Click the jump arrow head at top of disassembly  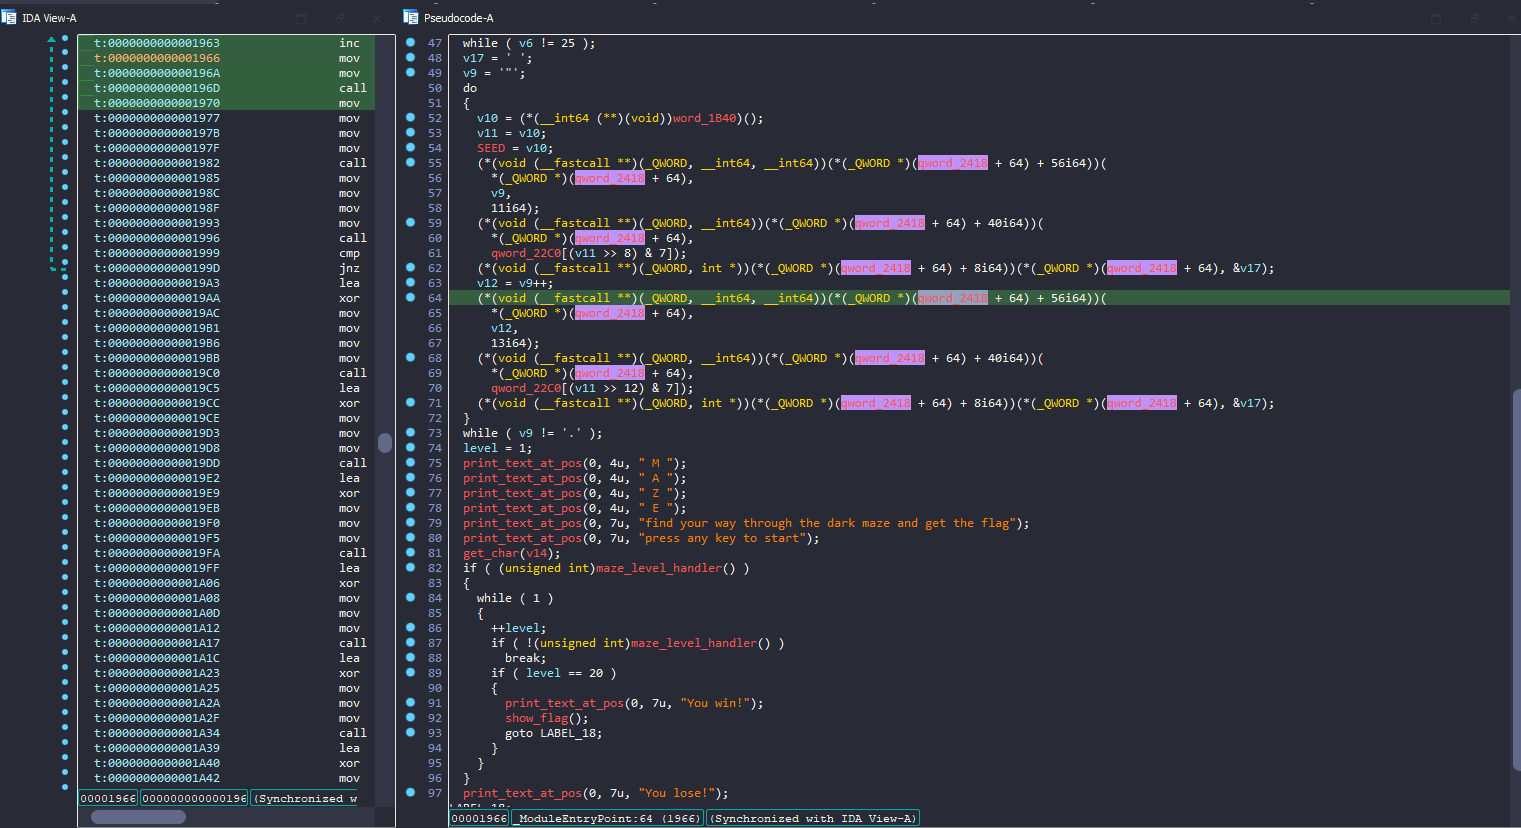pos(52,40)
